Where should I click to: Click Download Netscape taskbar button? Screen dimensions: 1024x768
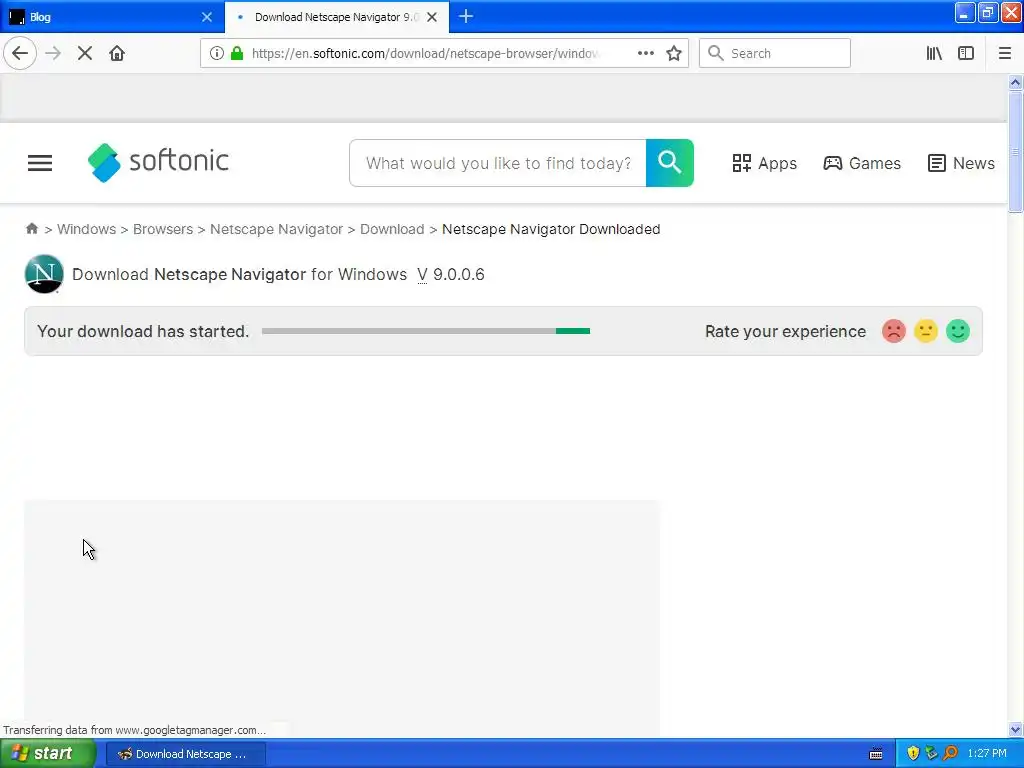click(185, 754)
